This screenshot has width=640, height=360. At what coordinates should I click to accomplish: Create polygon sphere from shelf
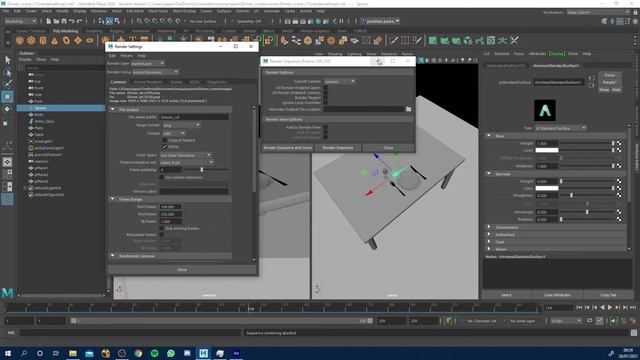tap(20, 40)
